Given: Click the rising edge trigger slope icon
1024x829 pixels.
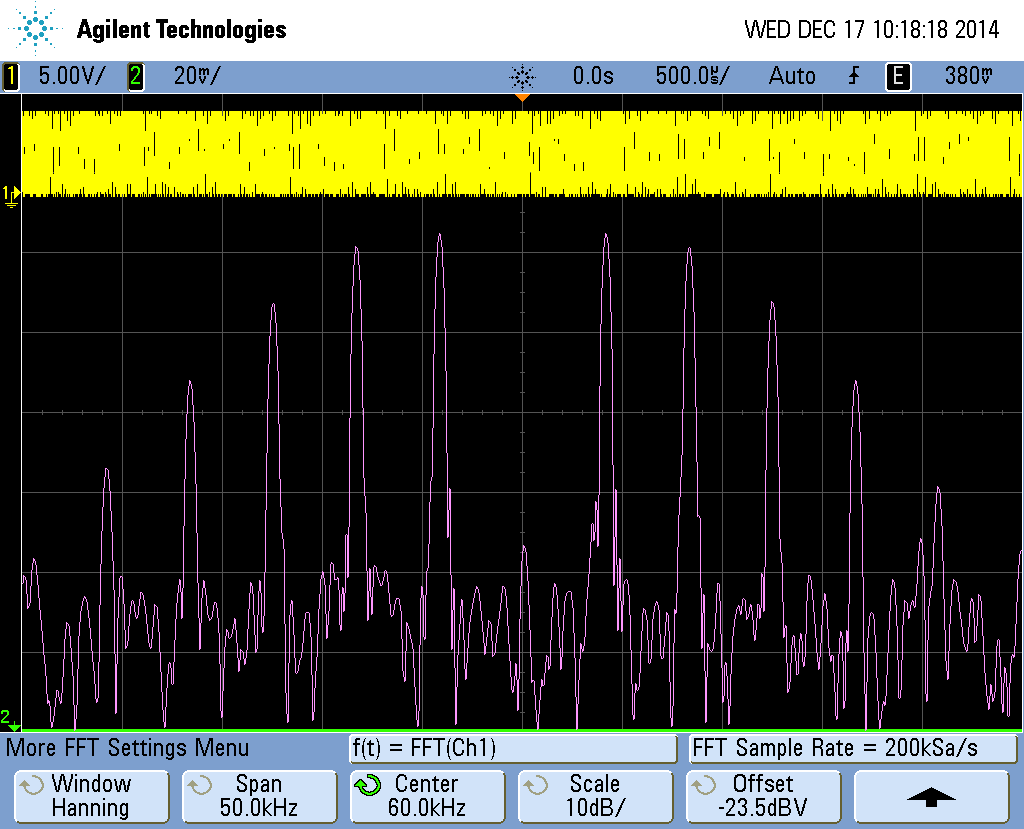Looking at the screenshot, I should tap(854, 76).
